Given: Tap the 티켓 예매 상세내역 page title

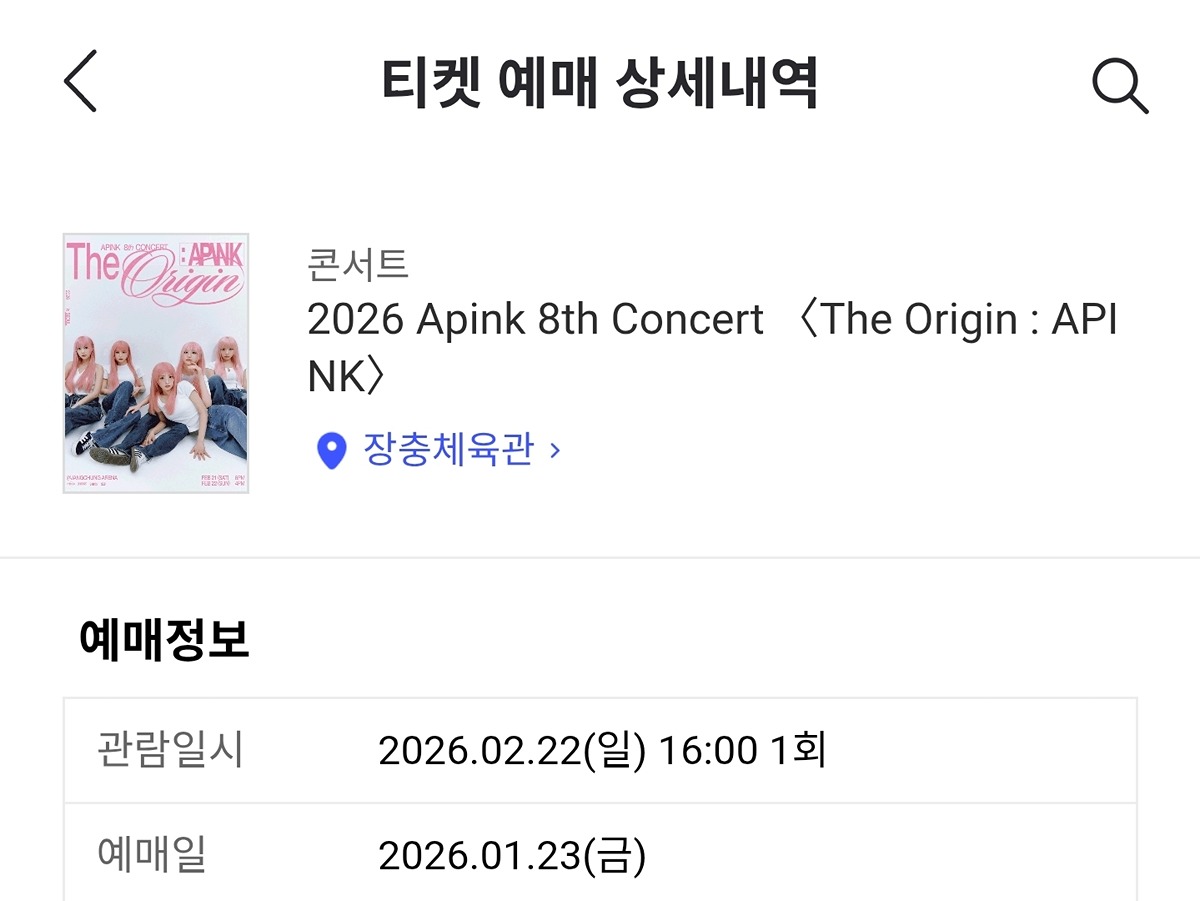Looking at the screenshot, I should click(x=599, y=84).
